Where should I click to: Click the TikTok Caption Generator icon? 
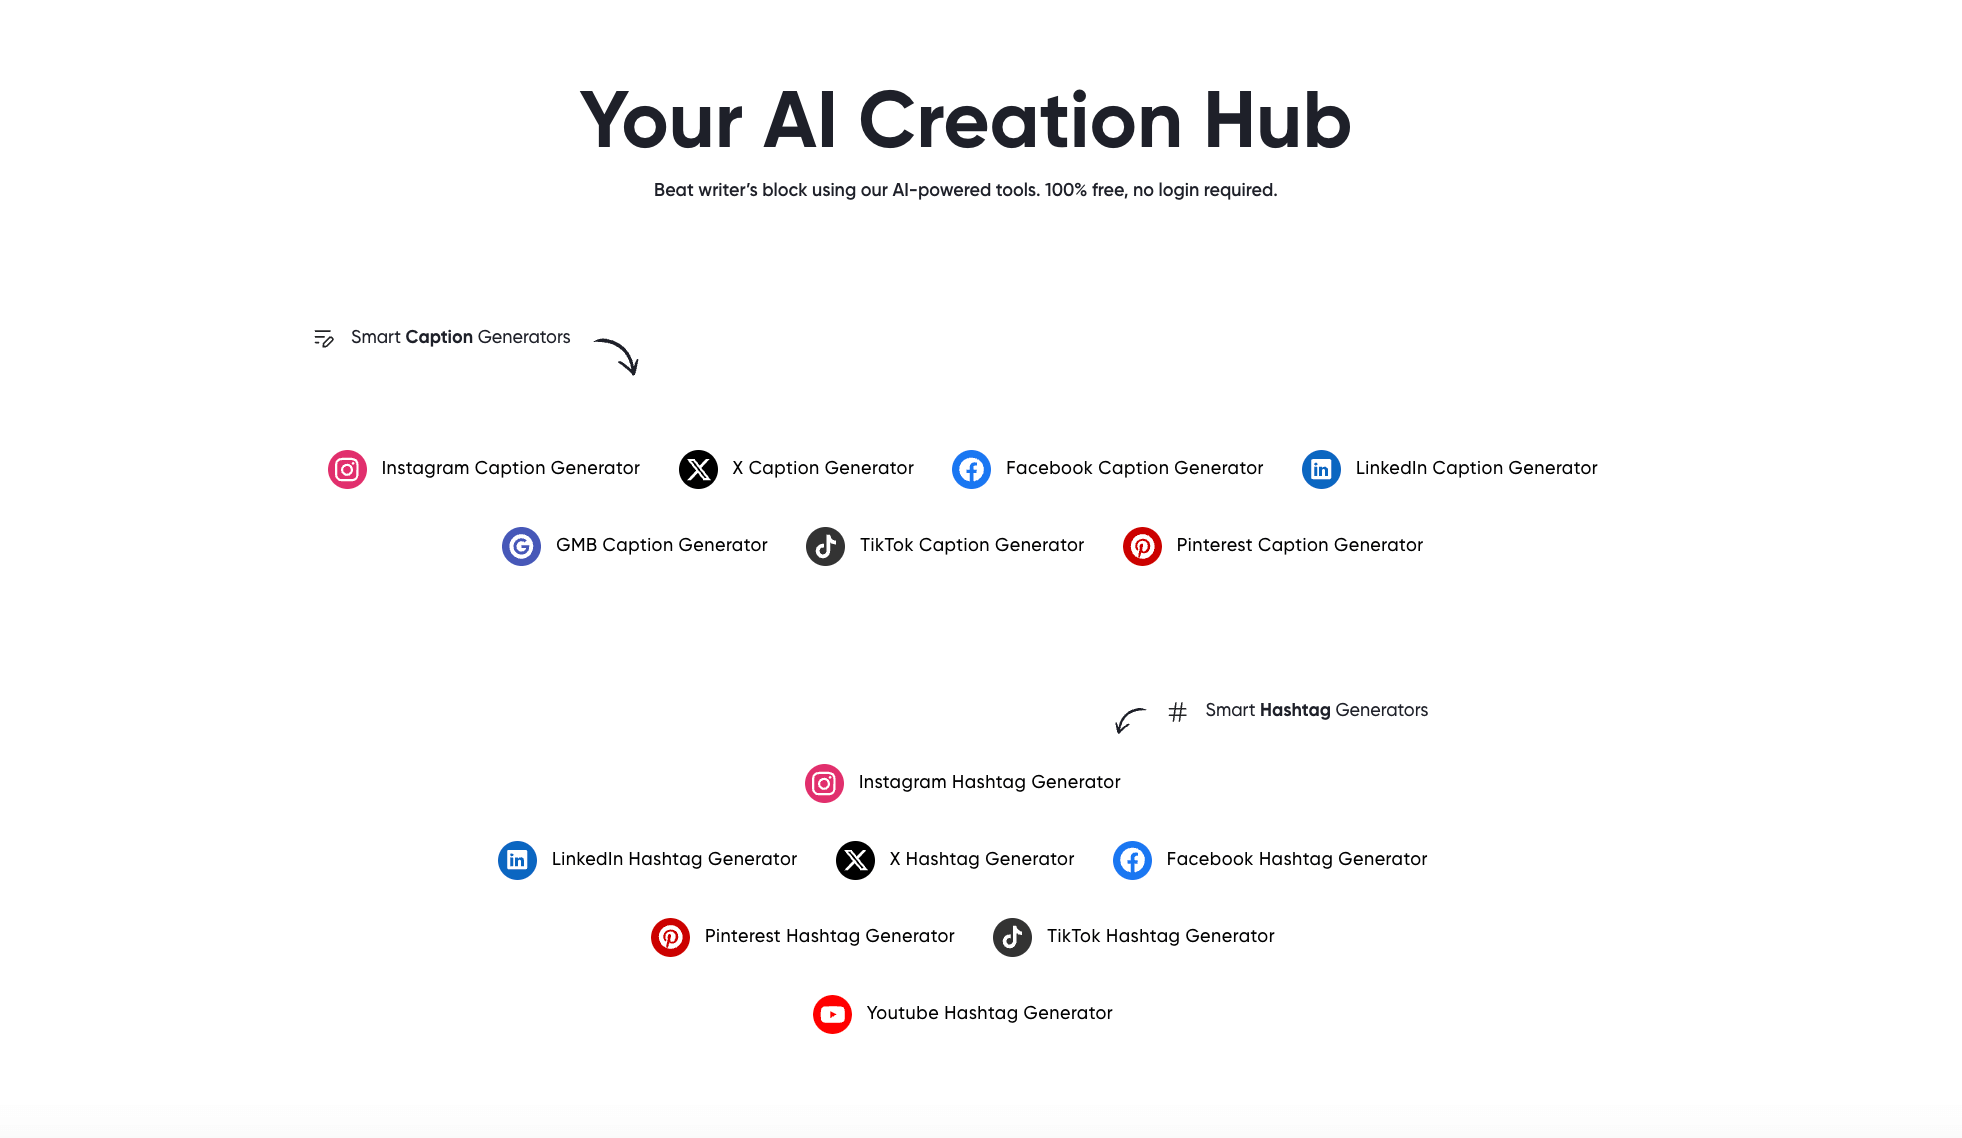(825, 546)
